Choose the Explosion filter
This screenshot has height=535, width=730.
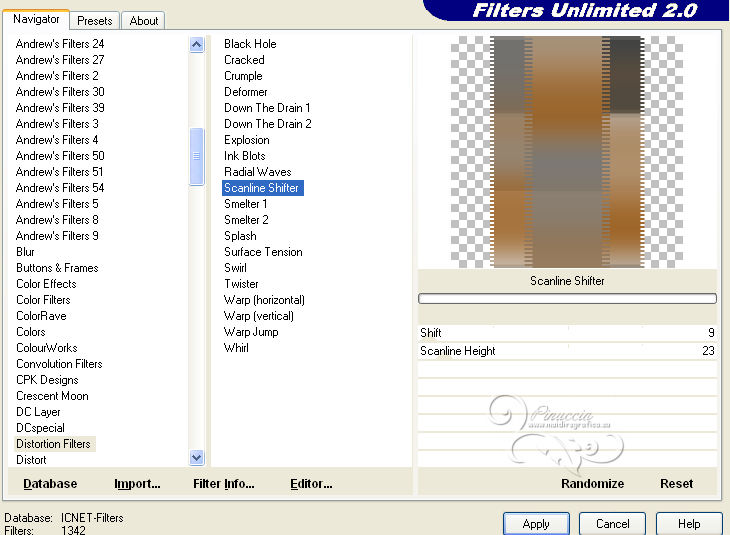click(246, 140)
